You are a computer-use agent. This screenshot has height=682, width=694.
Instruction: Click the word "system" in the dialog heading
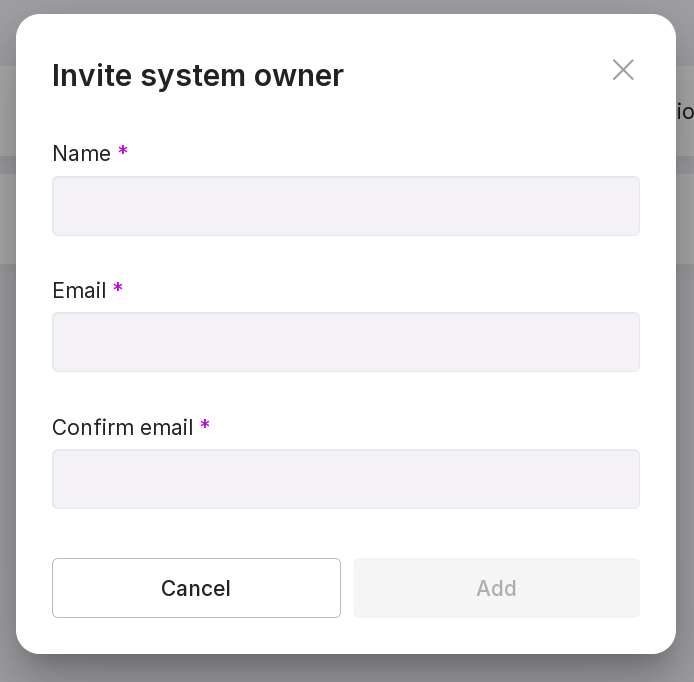(193, 76)
